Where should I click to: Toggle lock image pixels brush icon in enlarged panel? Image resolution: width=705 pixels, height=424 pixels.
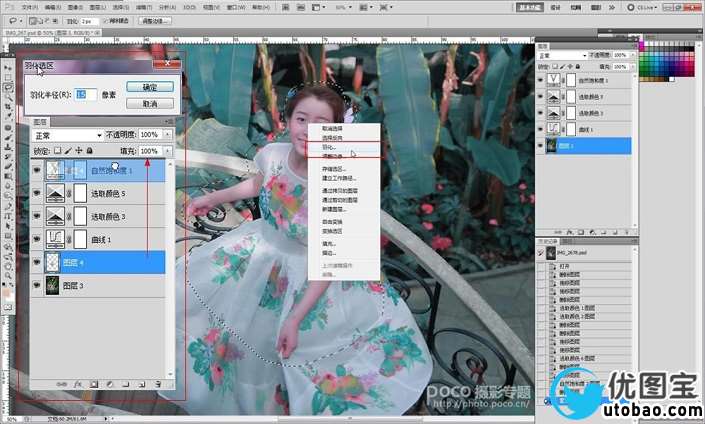68,151
